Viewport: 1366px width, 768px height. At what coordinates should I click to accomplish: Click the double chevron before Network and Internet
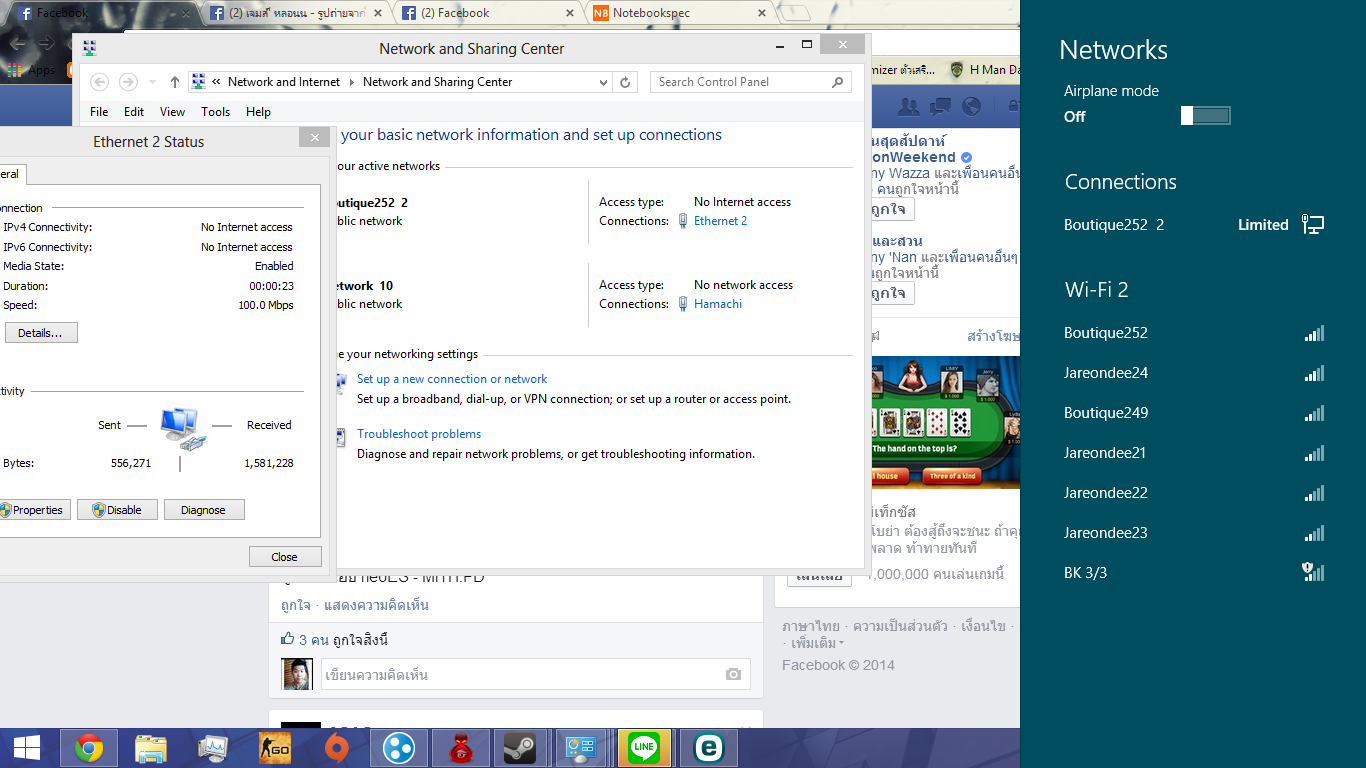point(216,82)
